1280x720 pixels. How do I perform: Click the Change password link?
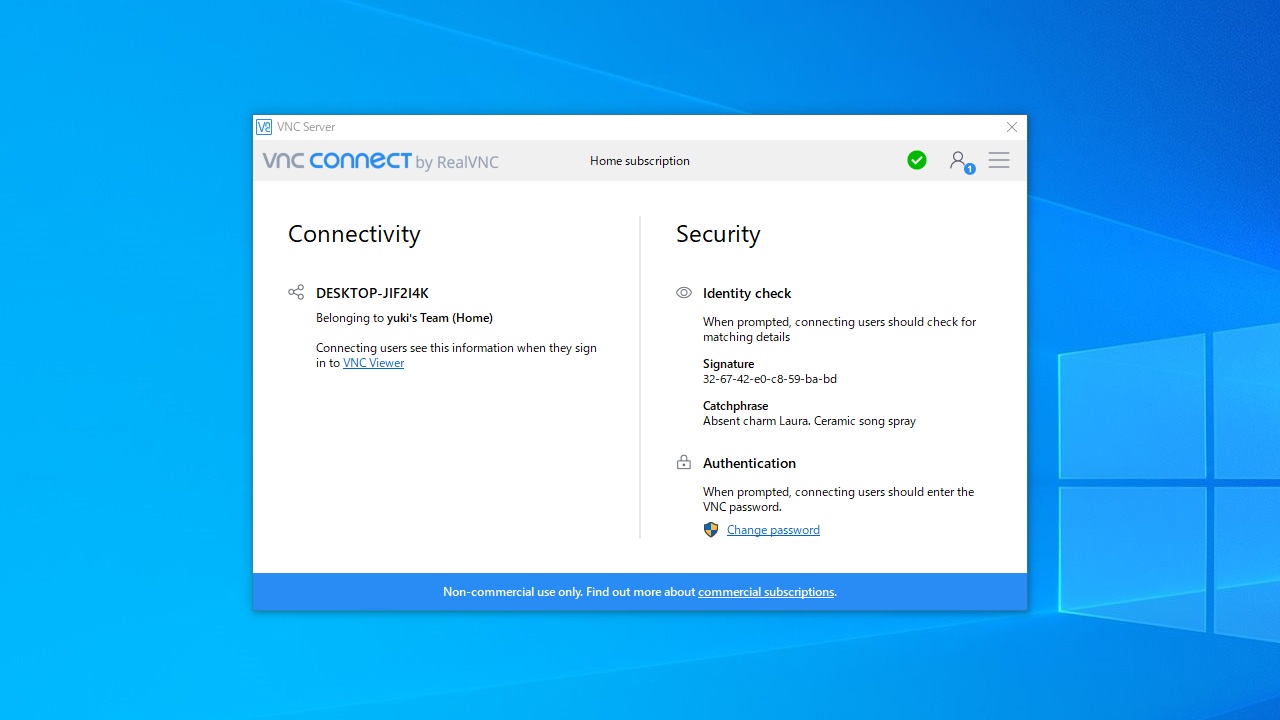tap(773, 530)
